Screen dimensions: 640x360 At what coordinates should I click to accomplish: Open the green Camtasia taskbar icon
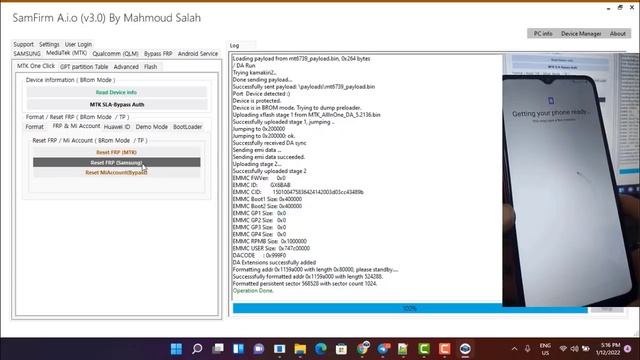tap(424, 349)
